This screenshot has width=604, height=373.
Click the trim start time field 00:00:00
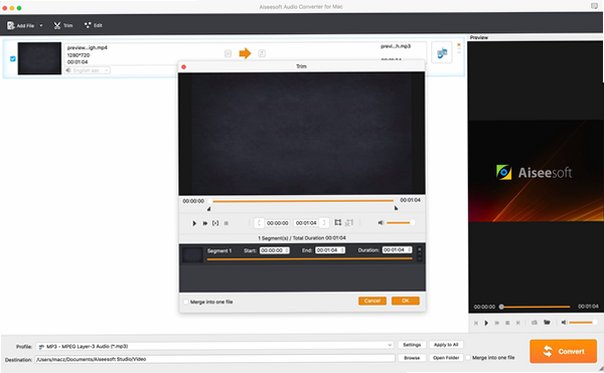coord(277,223)
